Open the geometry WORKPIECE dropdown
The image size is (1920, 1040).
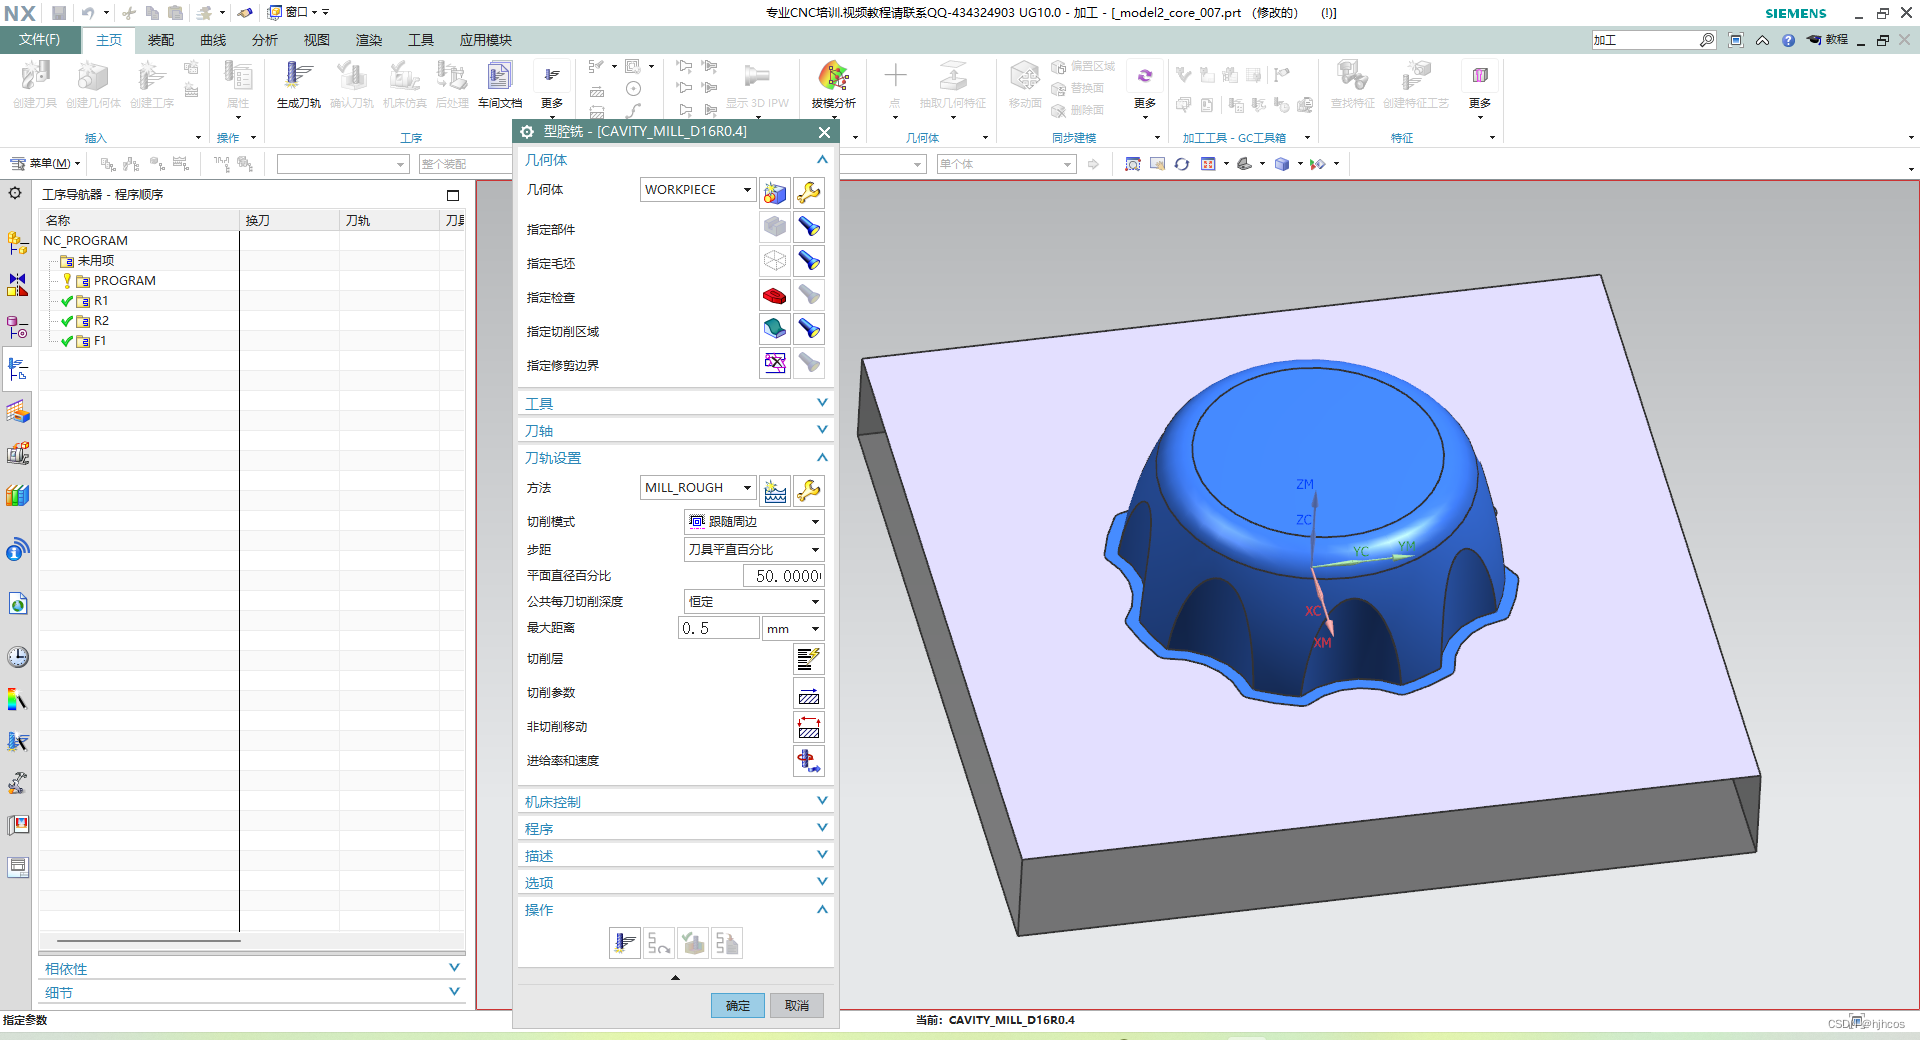tap(698, 190)
